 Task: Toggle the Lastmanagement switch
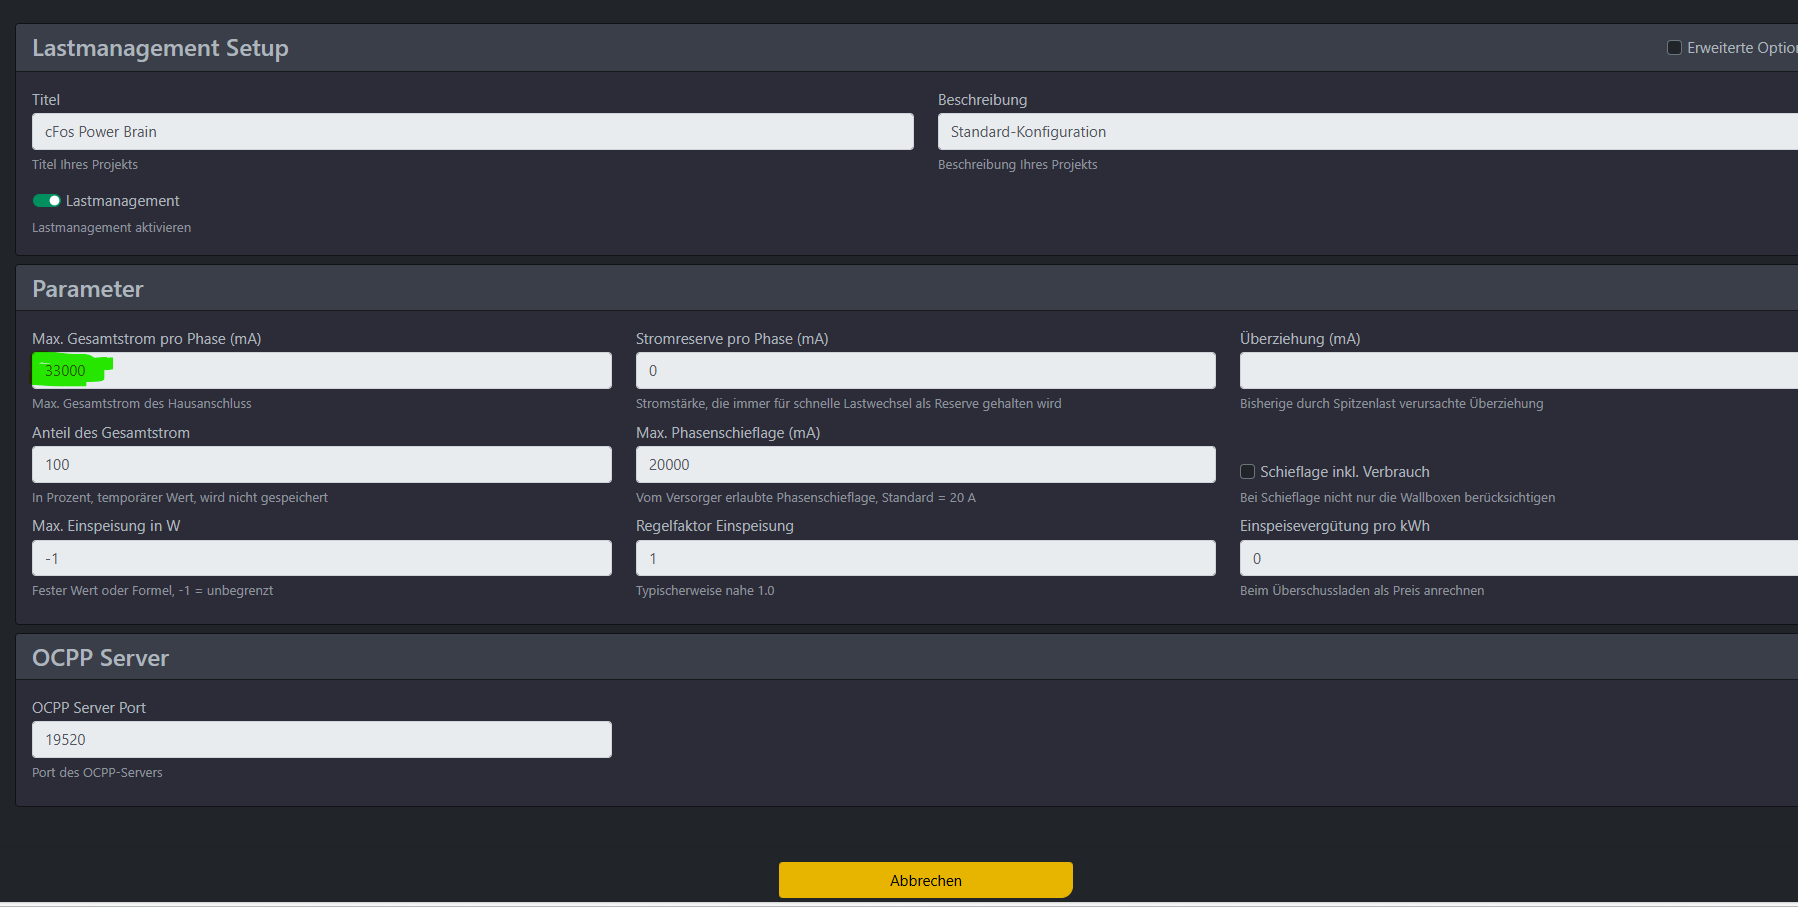pyautogui.click(x=47, y=201)
